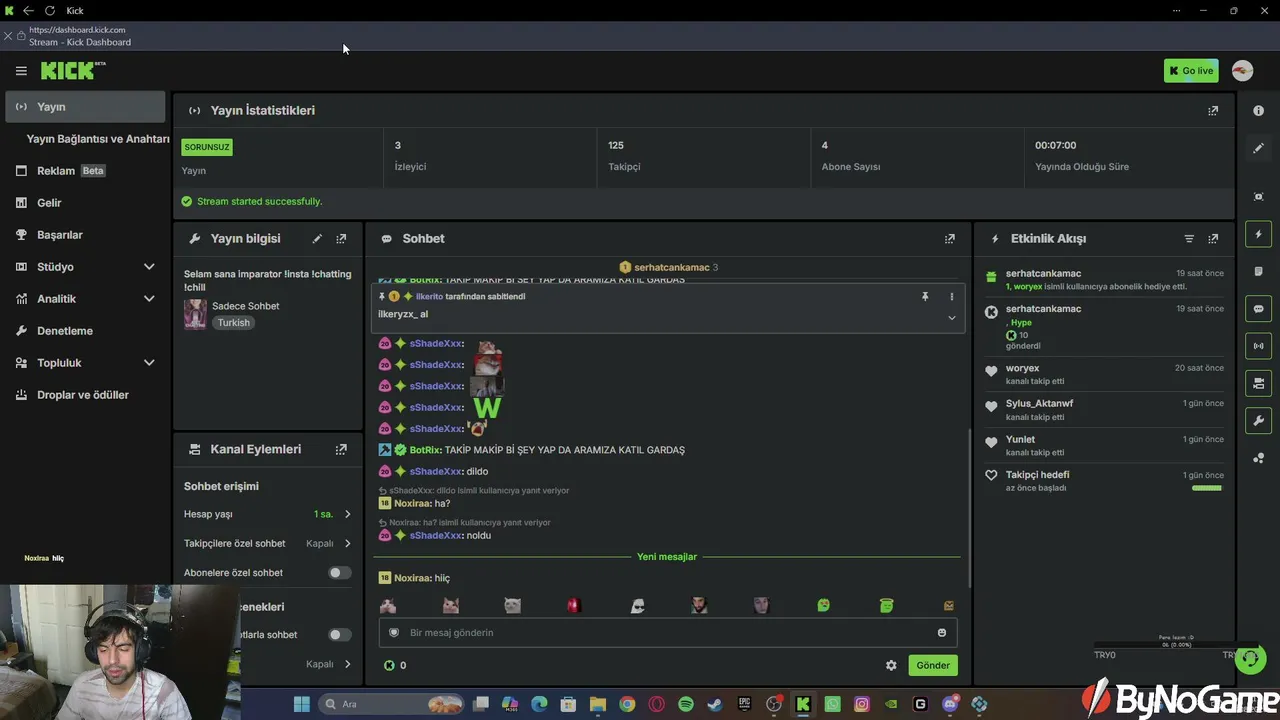1280x720 pixels.
Task: Open Droplar ve ödüller page
Action: tap(85, 395)
